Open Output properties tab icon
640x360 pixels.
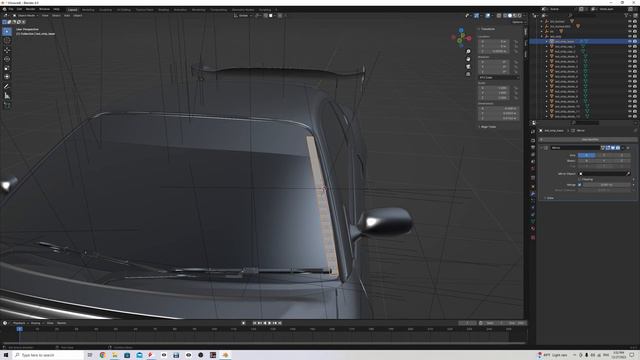click(x=533, y=147)
